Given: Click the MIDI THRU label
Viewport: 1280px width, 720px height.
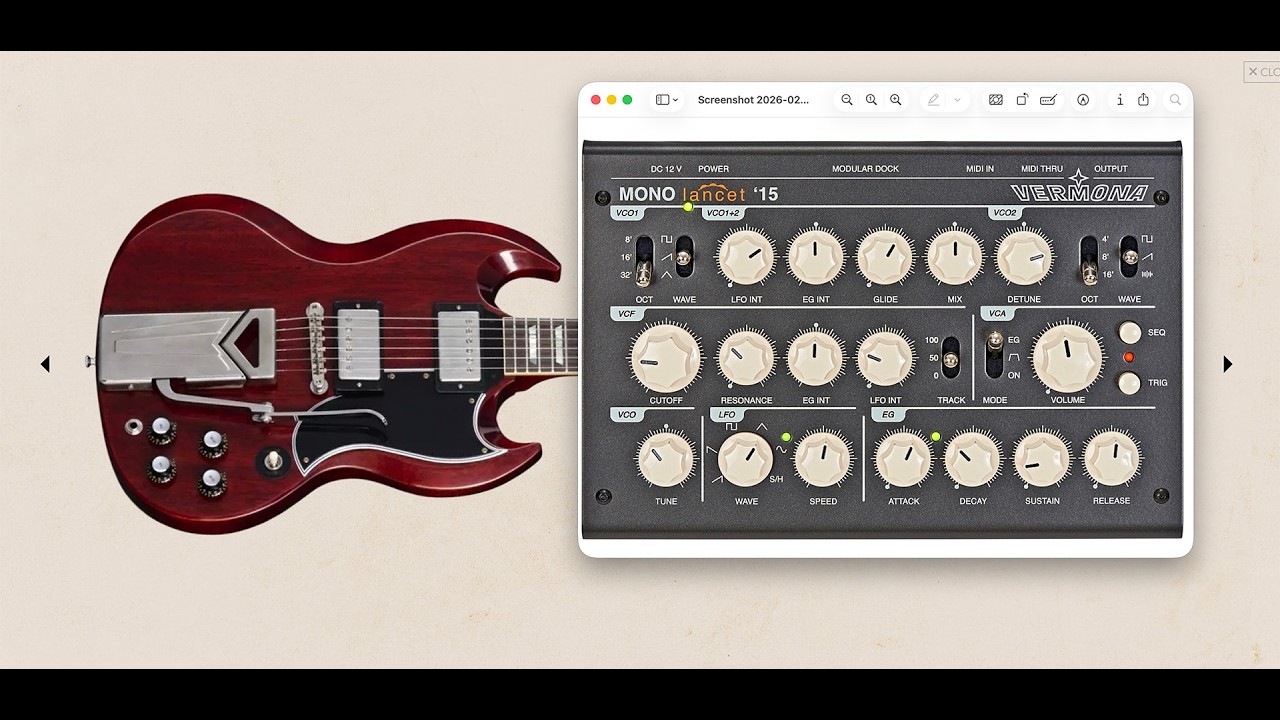Looking at the screenshot, I should coord(1042,169).
